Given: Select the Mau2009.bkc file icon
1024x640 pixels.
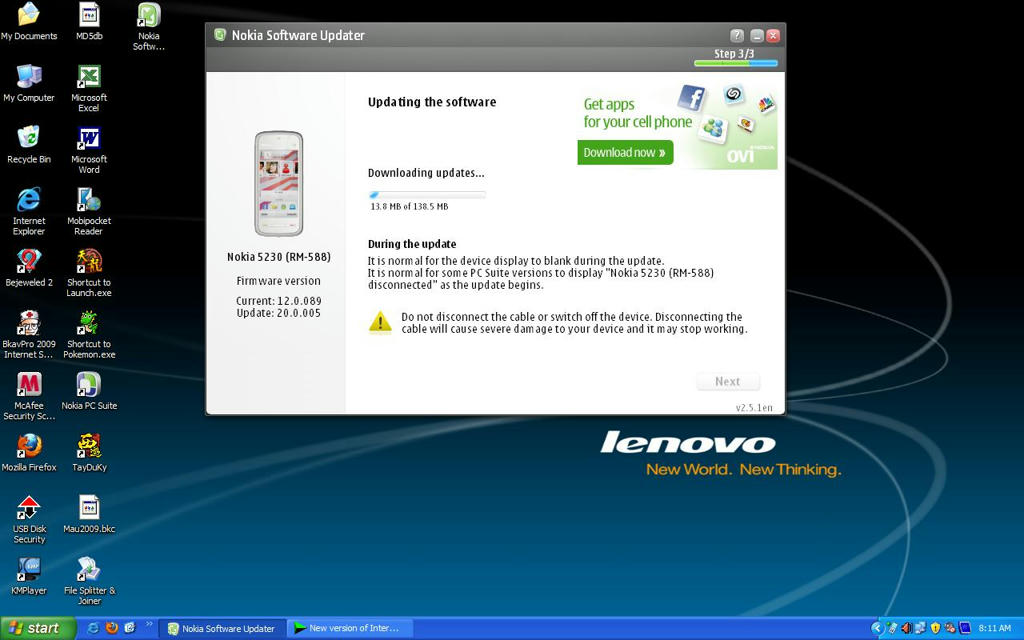Looking at the screenshot, I should 89,514.
